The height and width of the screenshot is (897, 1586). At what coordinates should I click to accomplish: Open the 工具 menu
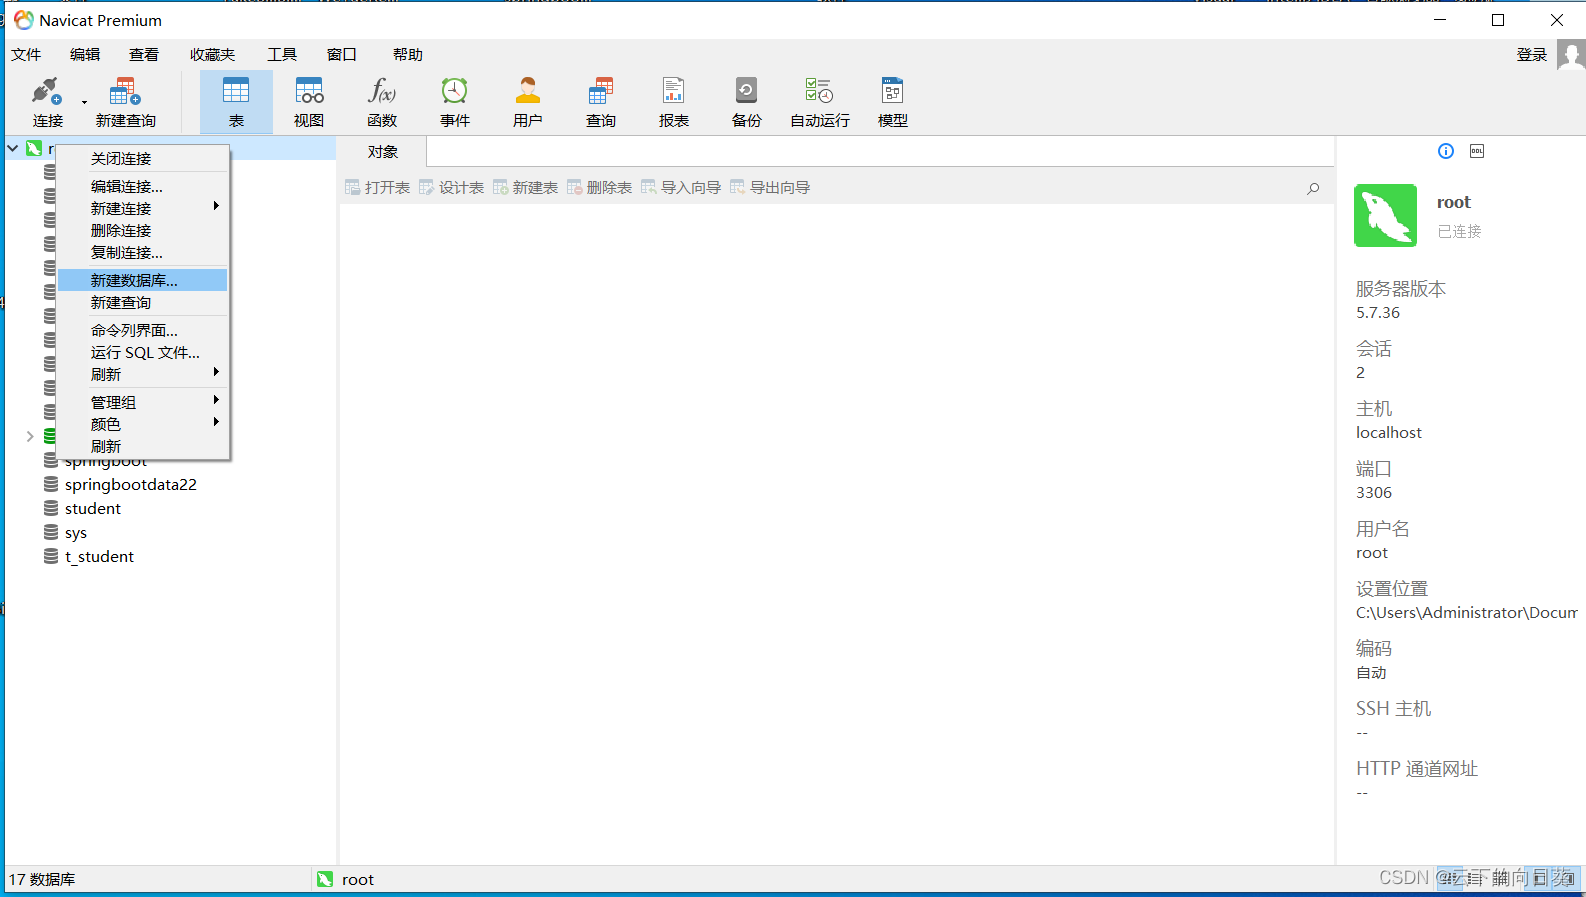coord(282,55)
